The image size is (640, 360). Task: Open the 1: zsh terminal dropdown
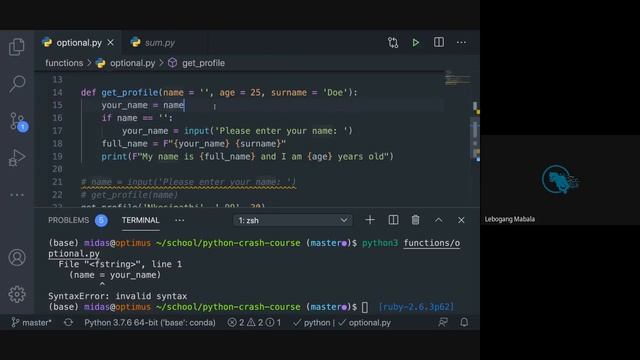coord(293,220)
